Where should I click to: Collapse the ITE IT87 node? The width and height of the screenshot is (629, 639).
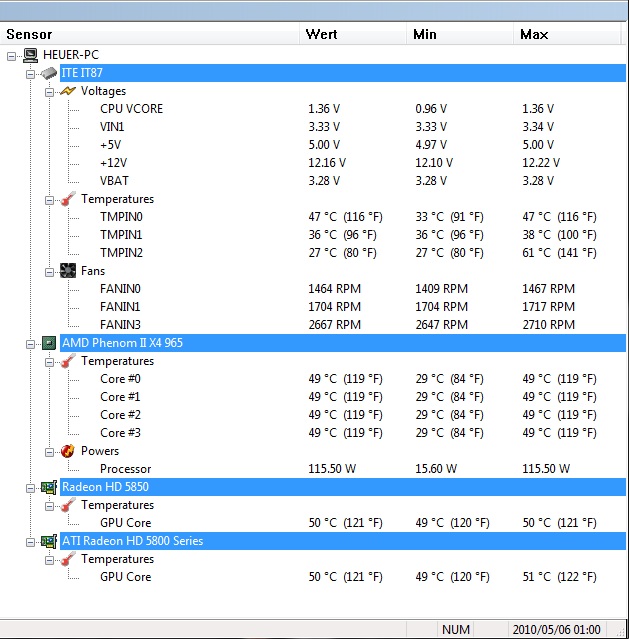pyautogui.click(x=30, y=74)
